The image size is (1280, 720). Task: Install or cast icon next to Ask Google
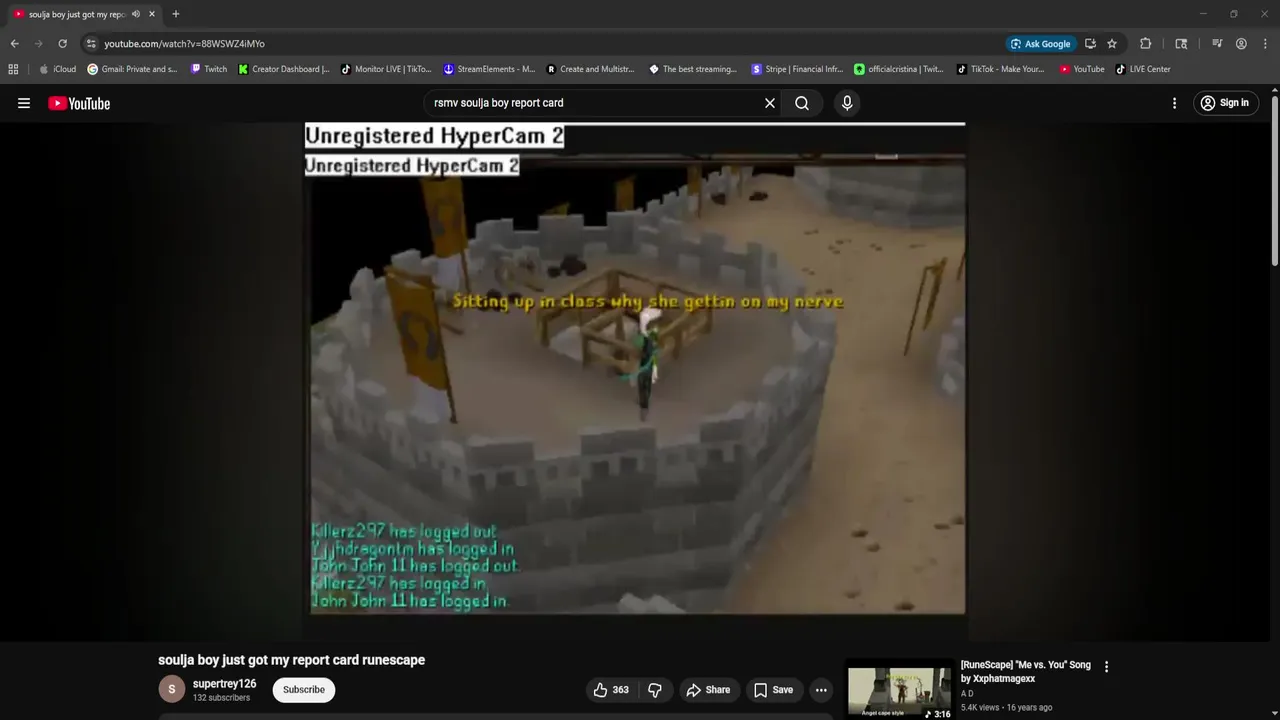(x=1090, y=44)
